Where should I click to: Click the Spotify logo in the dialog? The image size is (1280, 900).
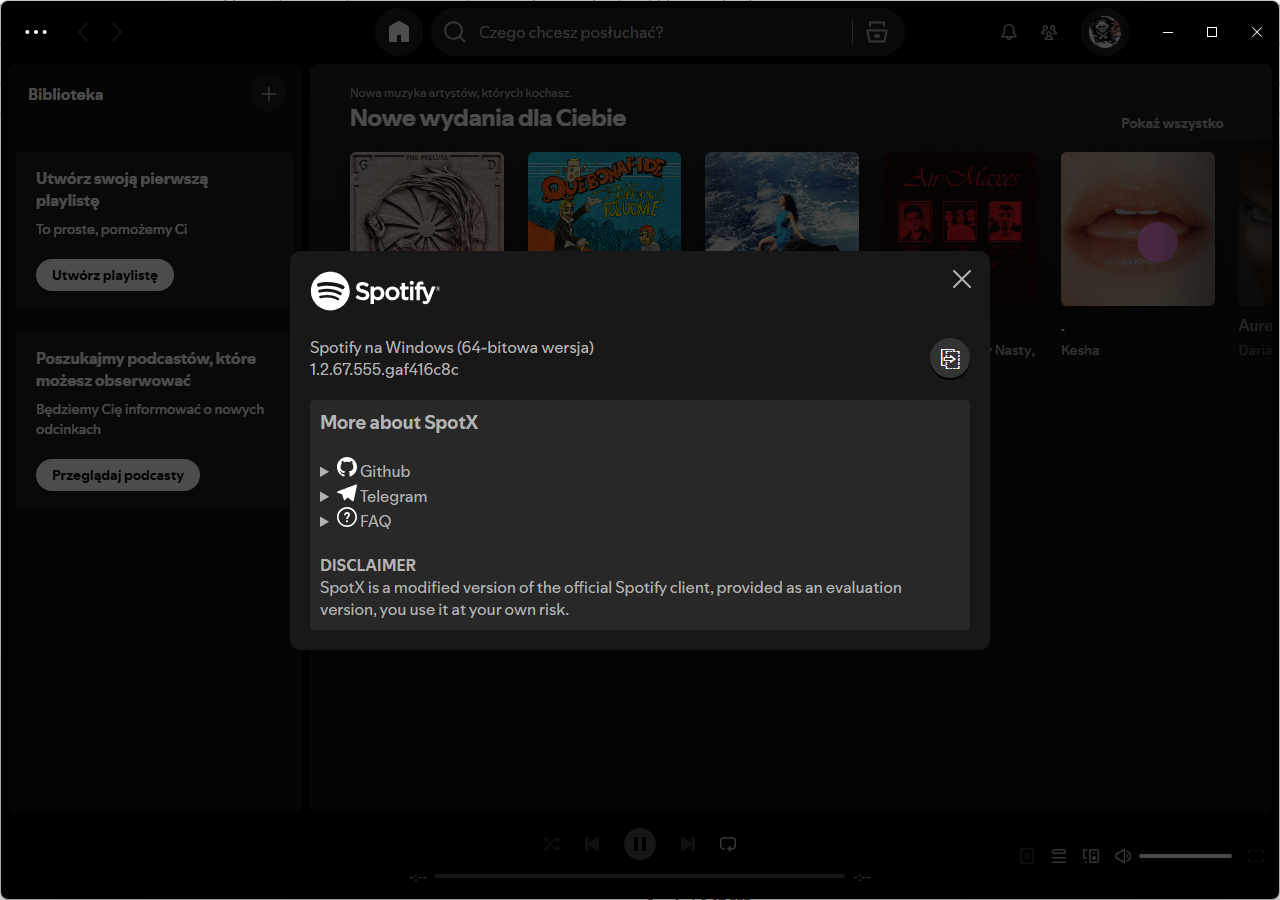(375, 291)
